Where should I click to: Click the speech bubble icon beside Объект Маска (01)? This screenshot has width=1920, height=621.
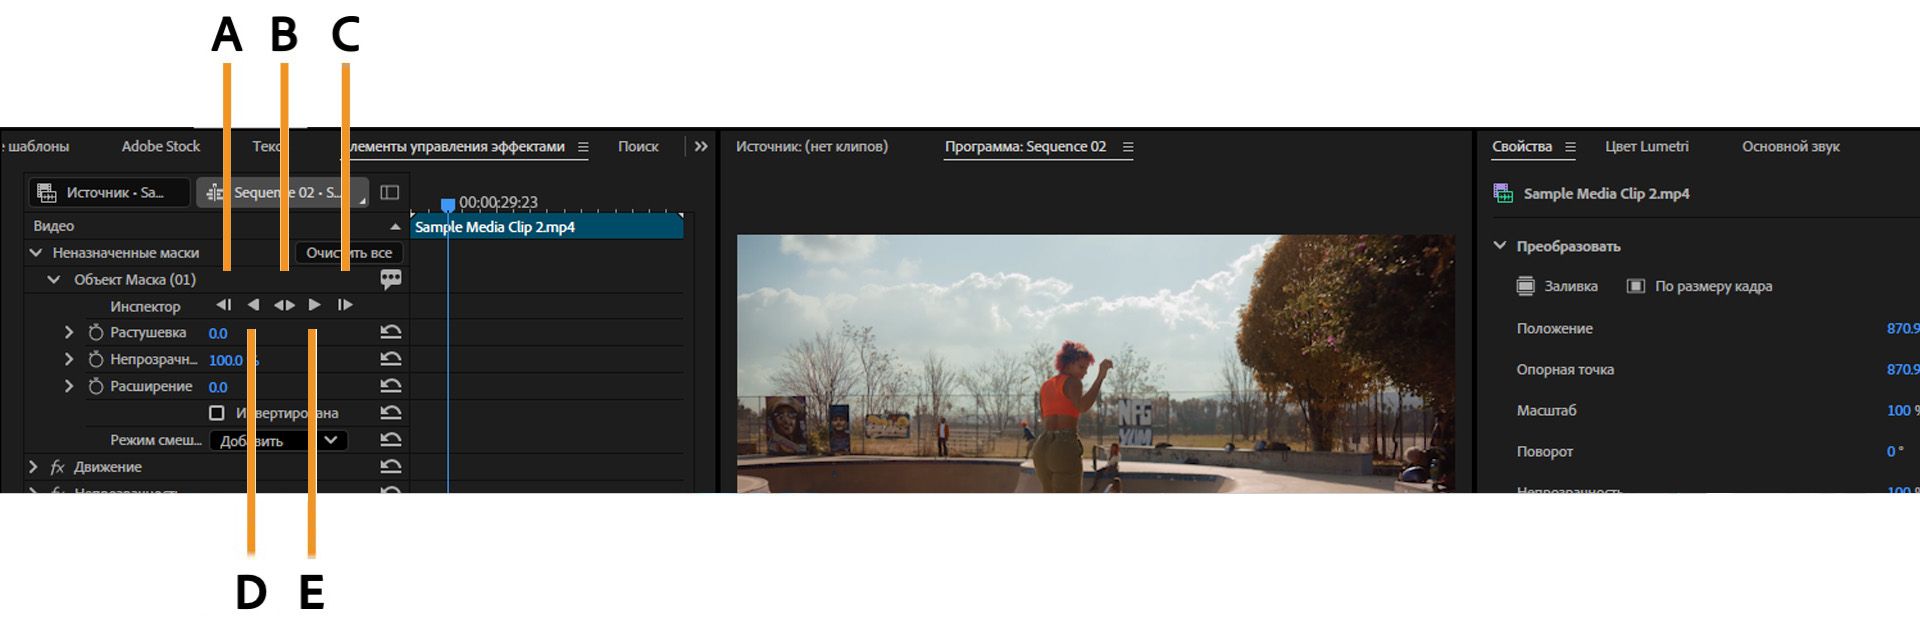[x=391, y=279]
